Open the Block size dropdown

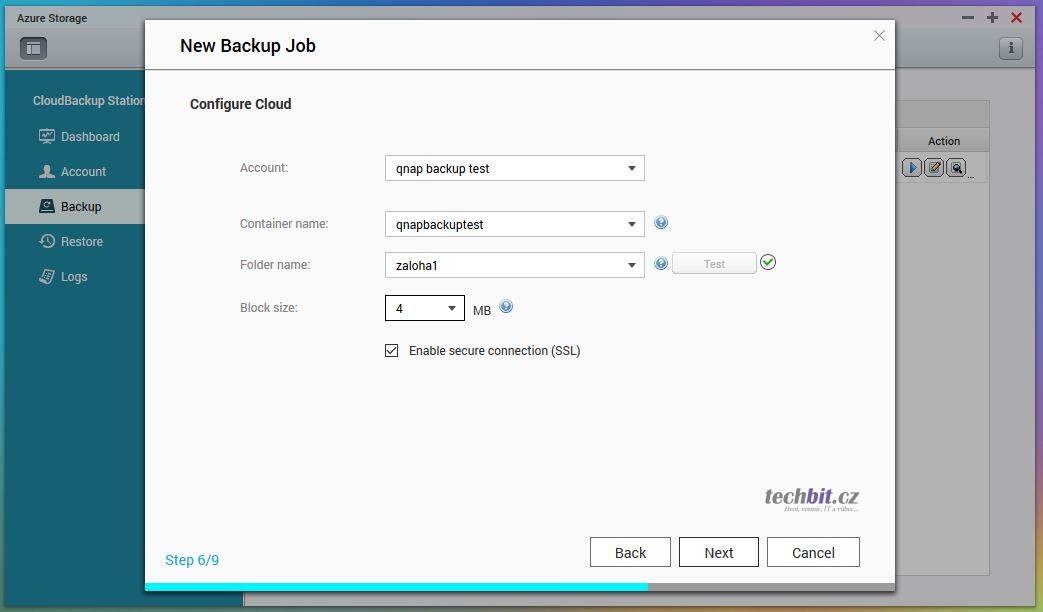451,308
